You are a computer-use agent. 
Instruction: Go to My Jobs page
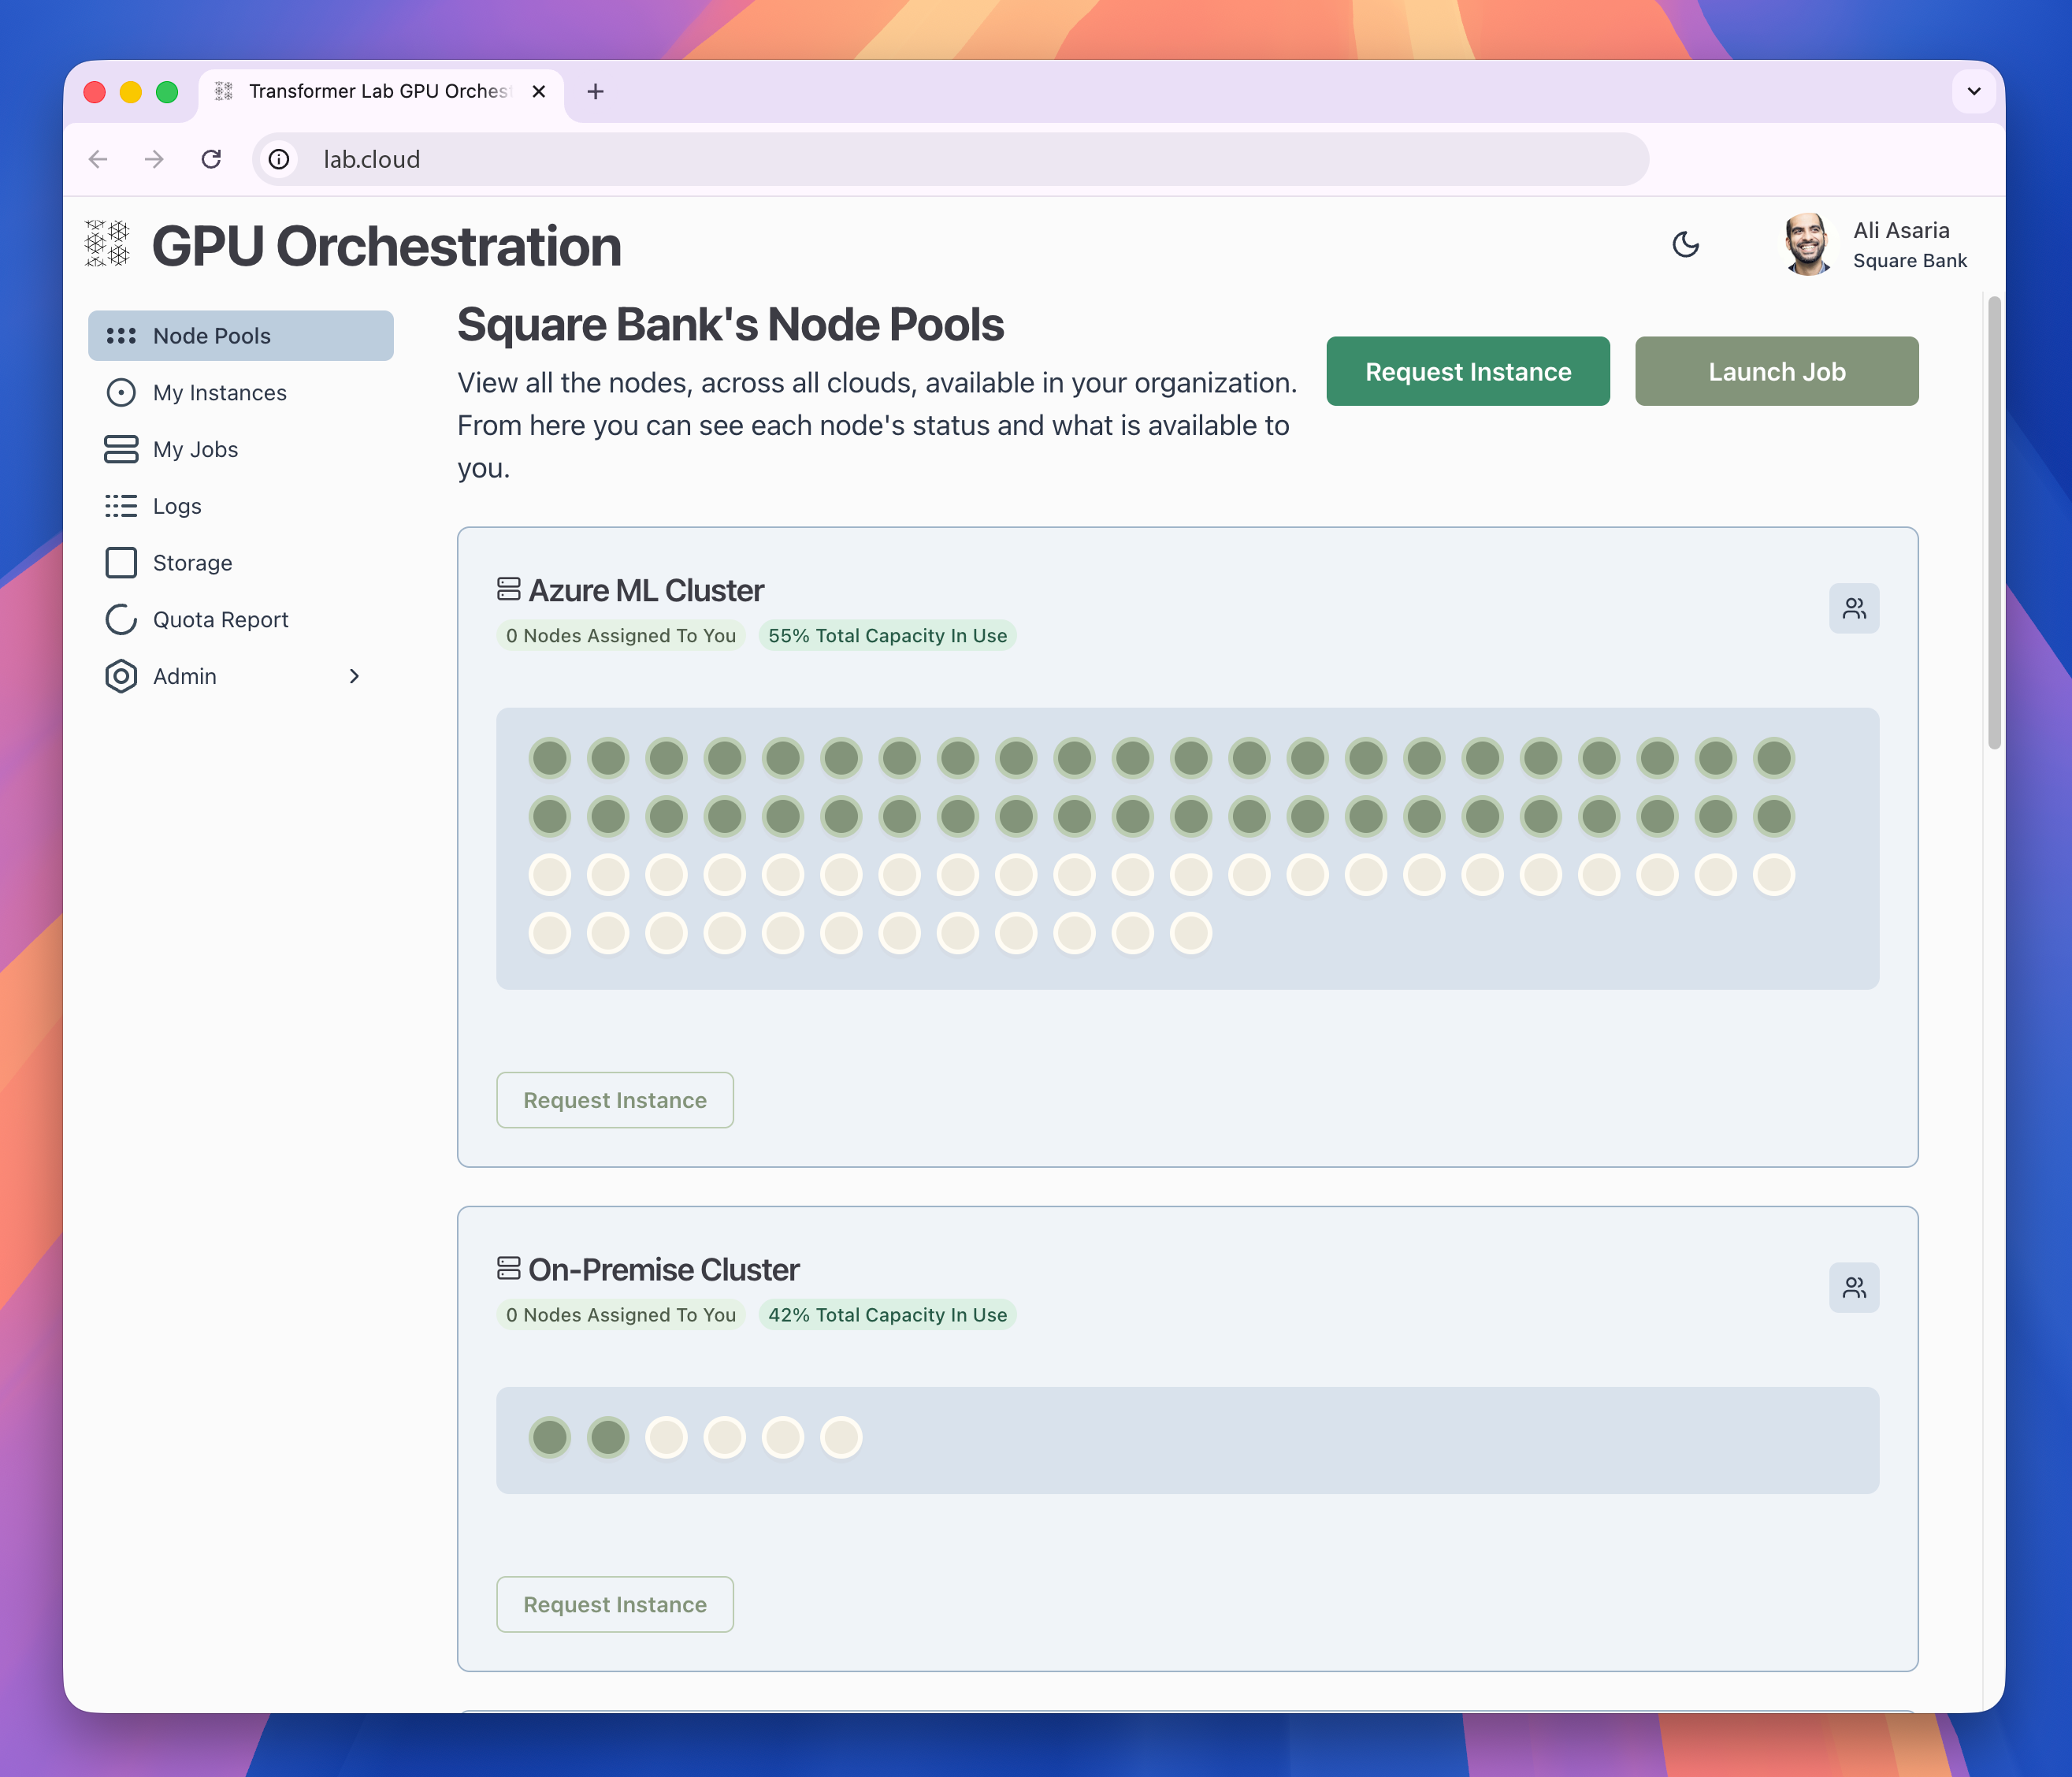pos(195,450)
